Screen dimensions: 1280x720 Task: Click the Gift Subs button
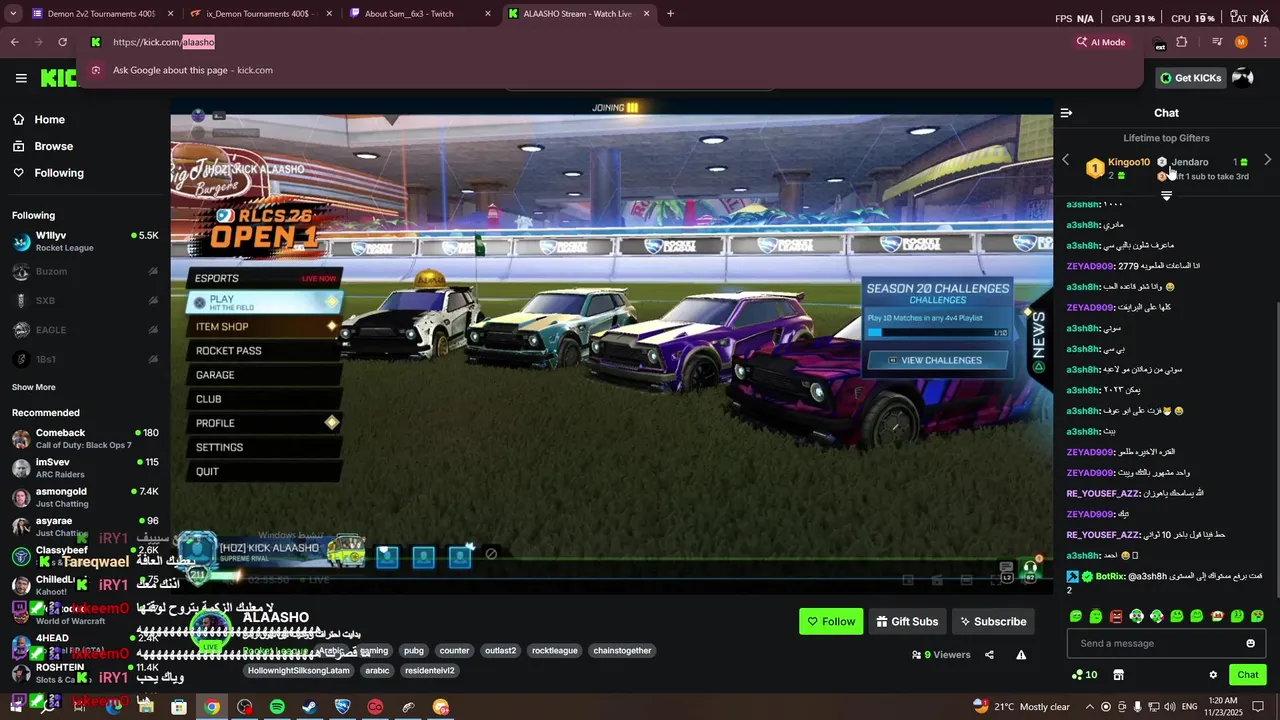pyautogui.click(x=907, y=621)
